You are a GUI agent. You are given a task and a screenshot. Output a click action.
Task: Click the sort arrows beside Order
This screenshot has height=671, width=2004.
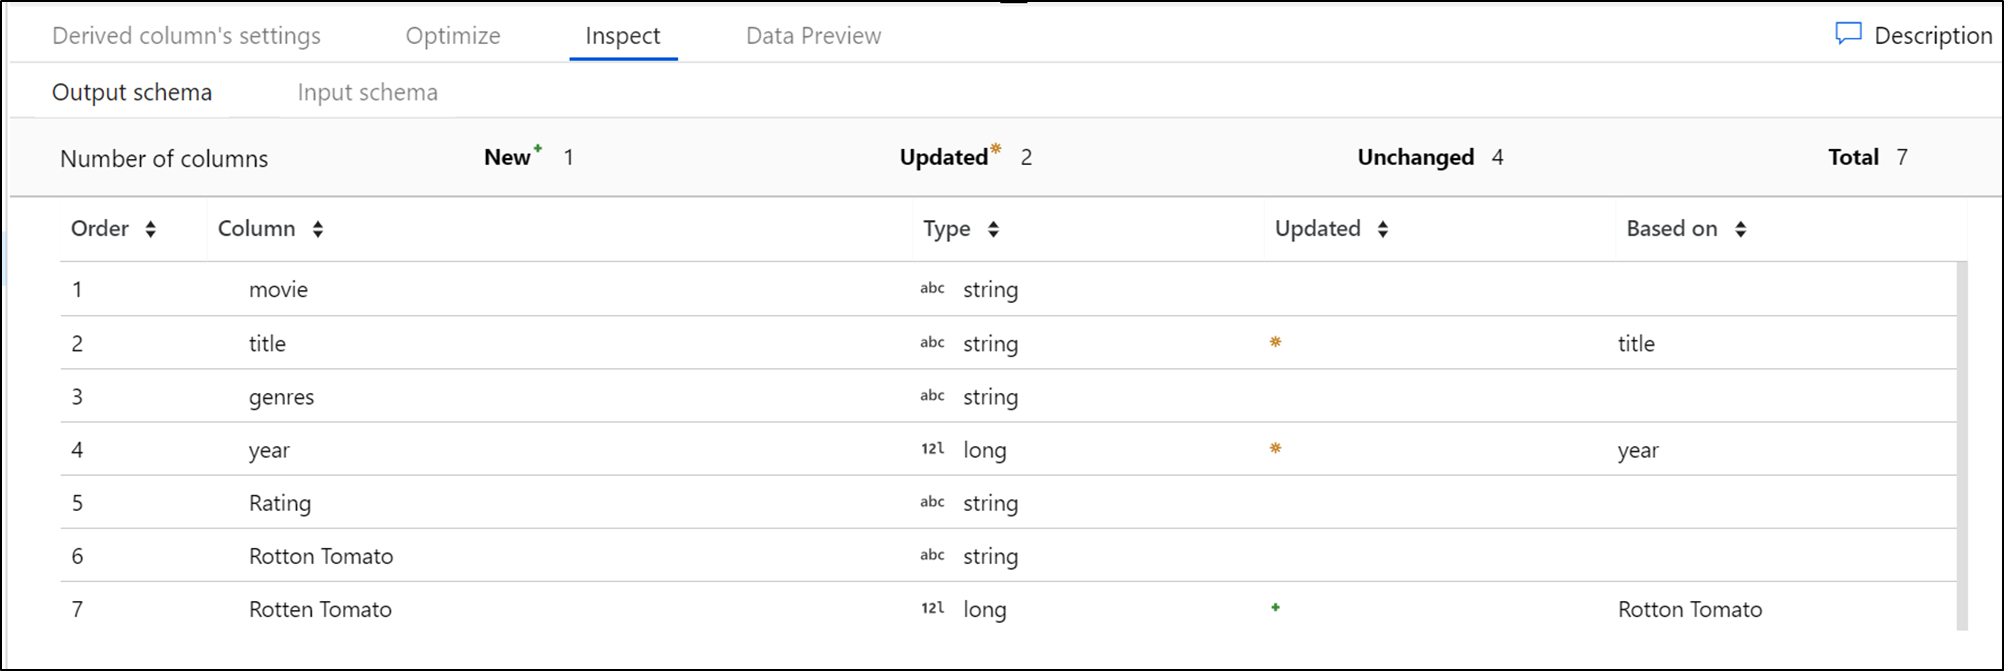click(150, 229)
